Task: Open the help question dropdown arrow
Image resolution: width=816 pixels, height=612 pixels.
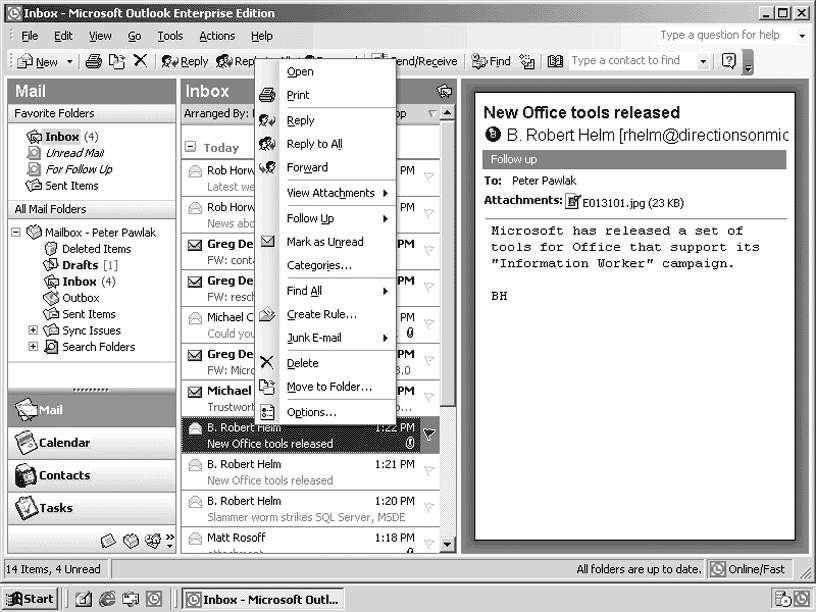Action: pyautogui.click(x=802, y=36)
